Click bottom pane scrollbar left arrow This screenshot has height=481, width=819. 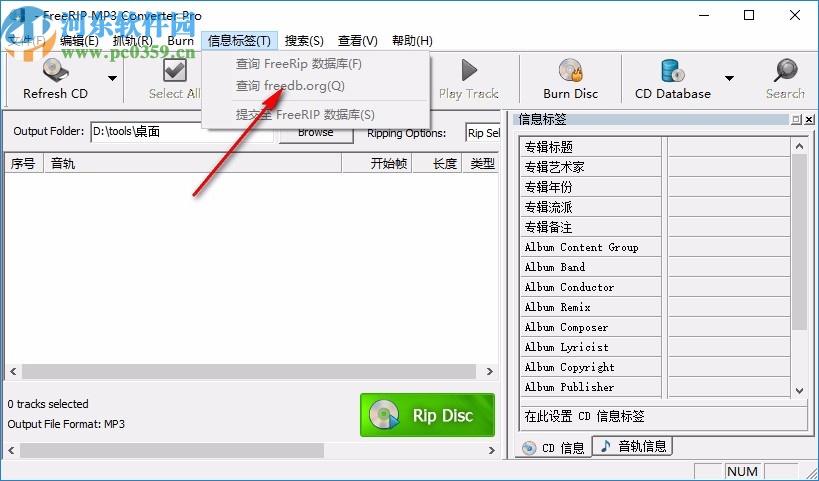tap(11, 450)
